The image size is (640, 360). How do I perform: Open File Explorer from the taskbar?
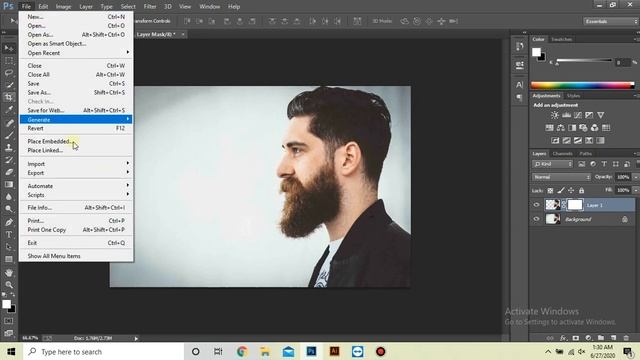[x=265, y=351]
